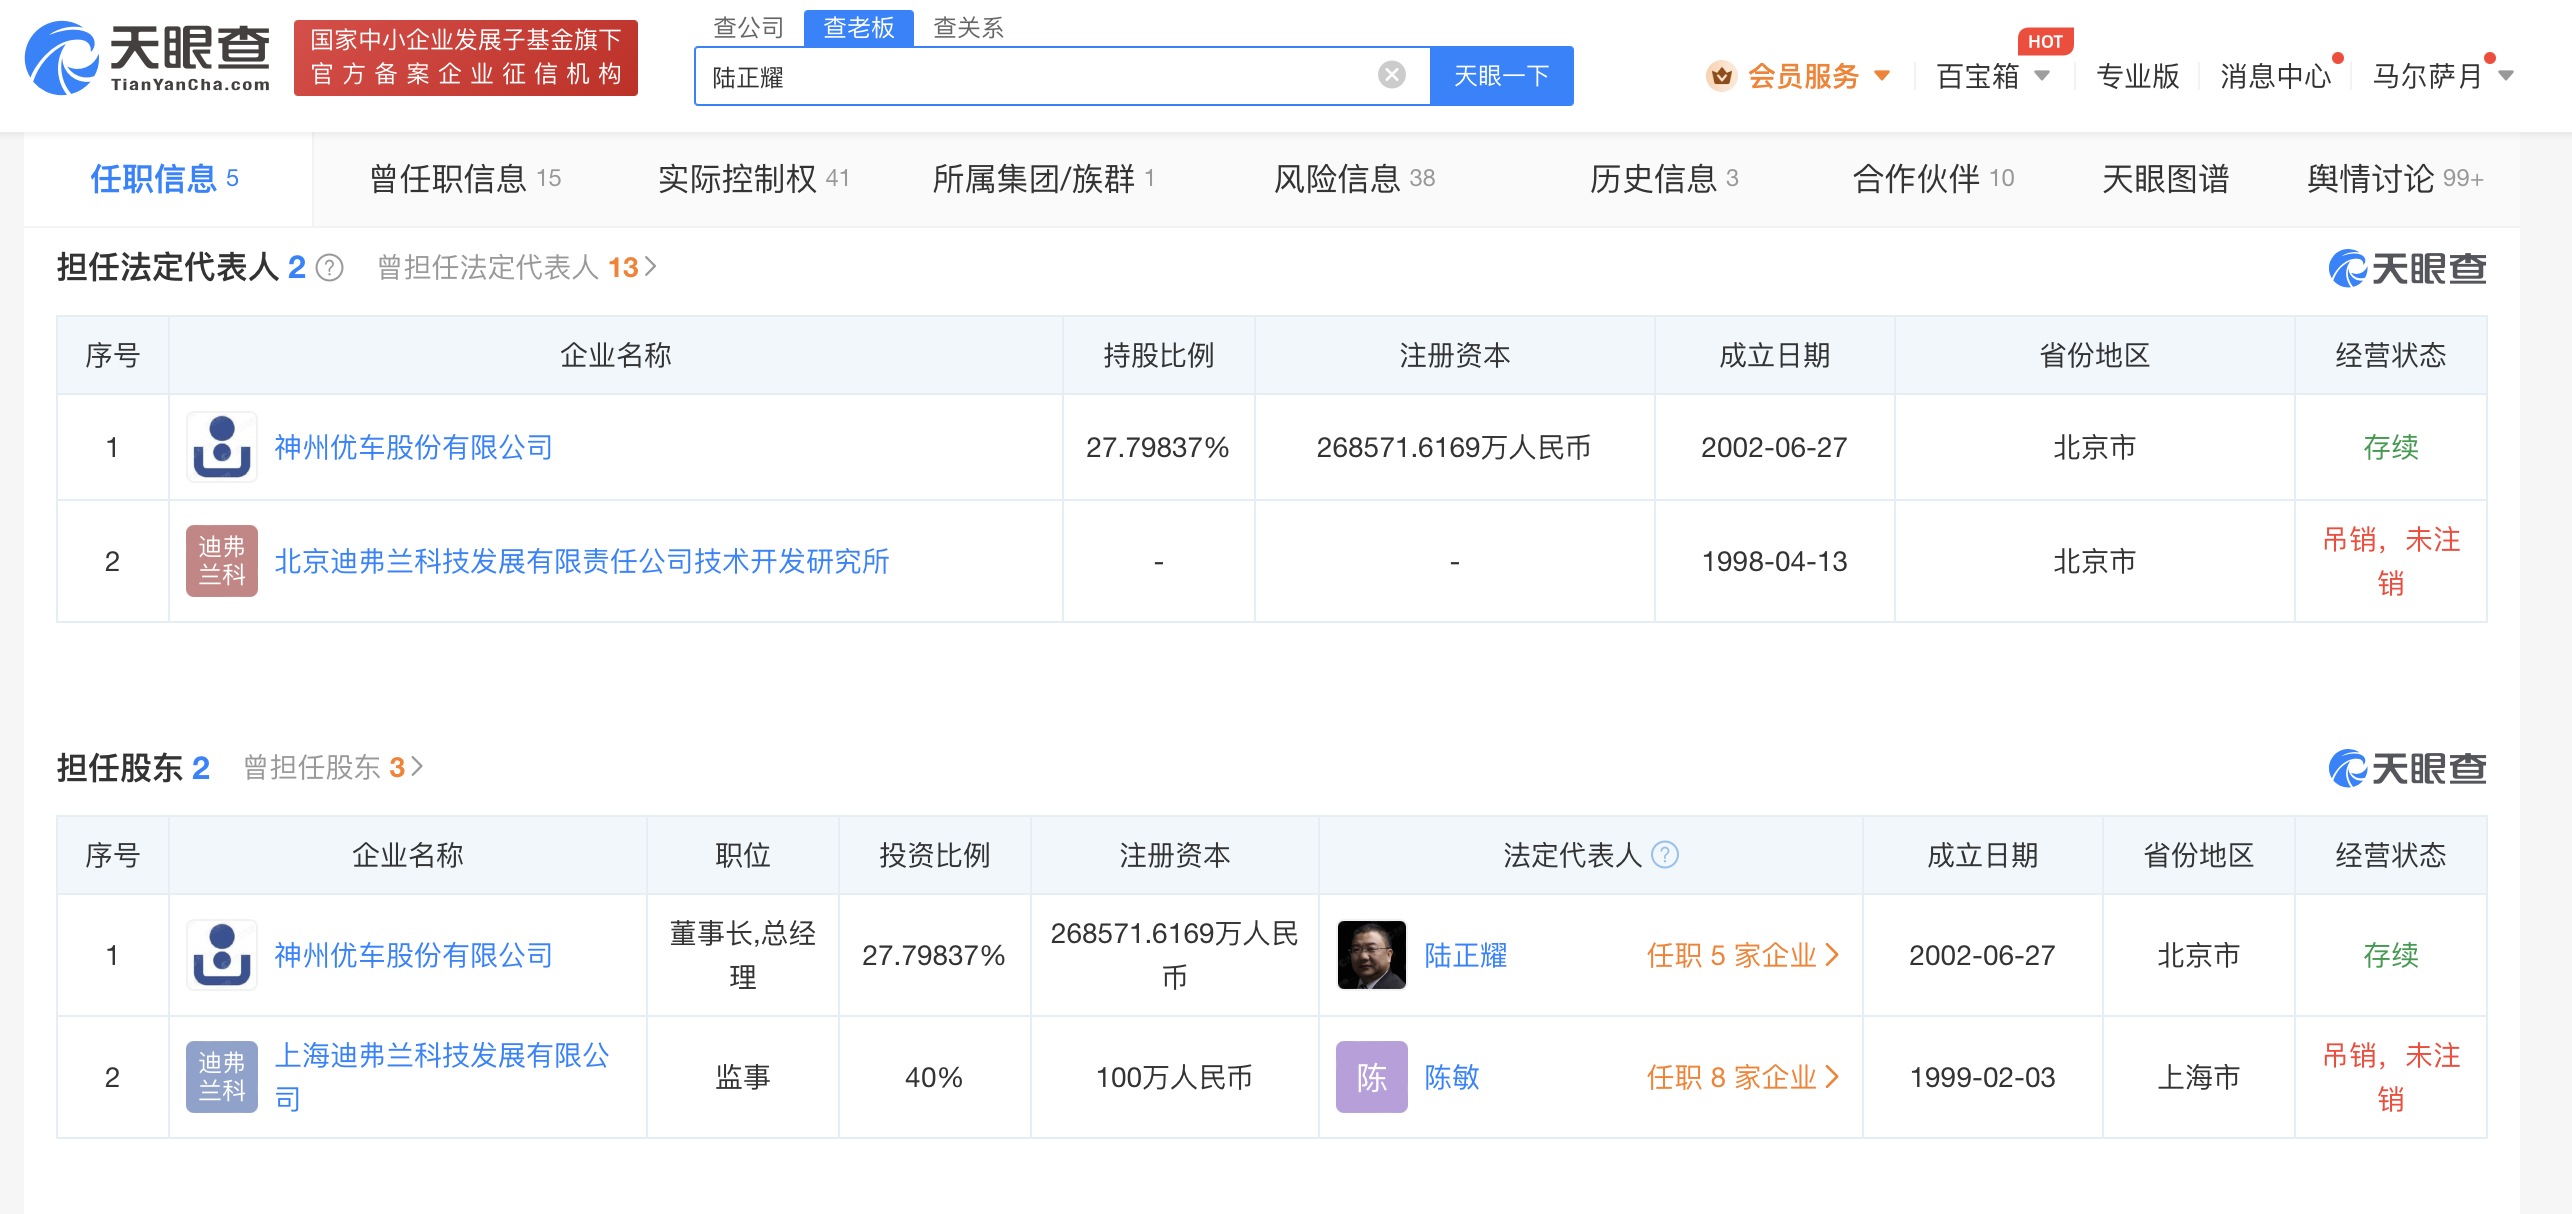This screenshot has width=2572, height=1214.
Task: Open the 历史信息 tab
Action: point(1665,179)
